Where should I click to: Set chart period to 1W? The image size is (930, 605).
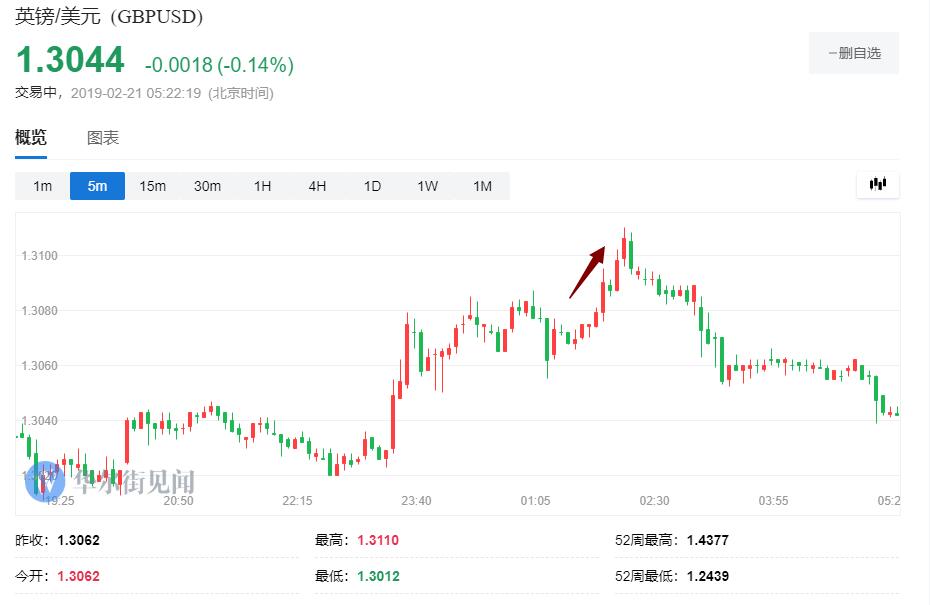[x=427, y=186]
